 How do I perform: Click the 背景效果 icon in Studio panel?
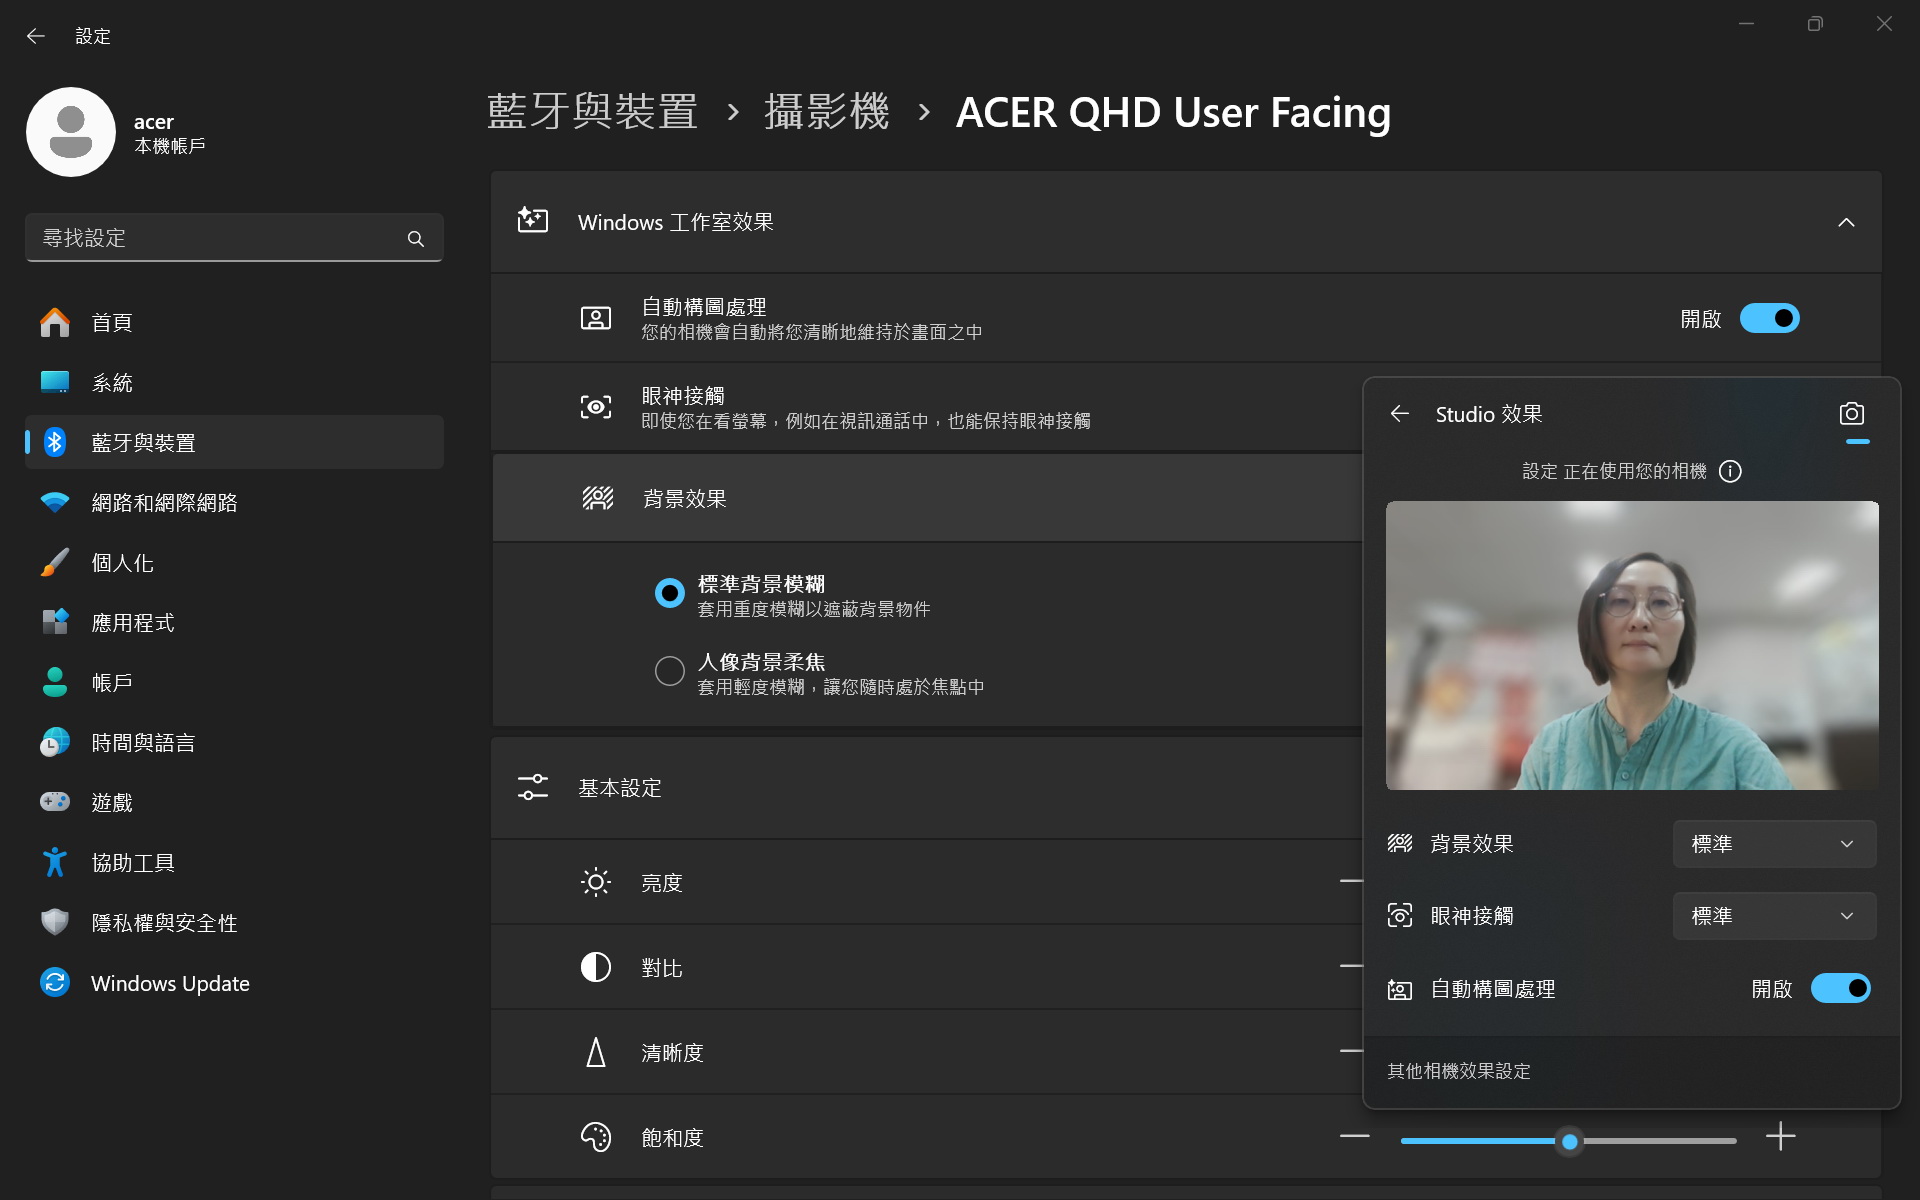[x=1400, y=844]
